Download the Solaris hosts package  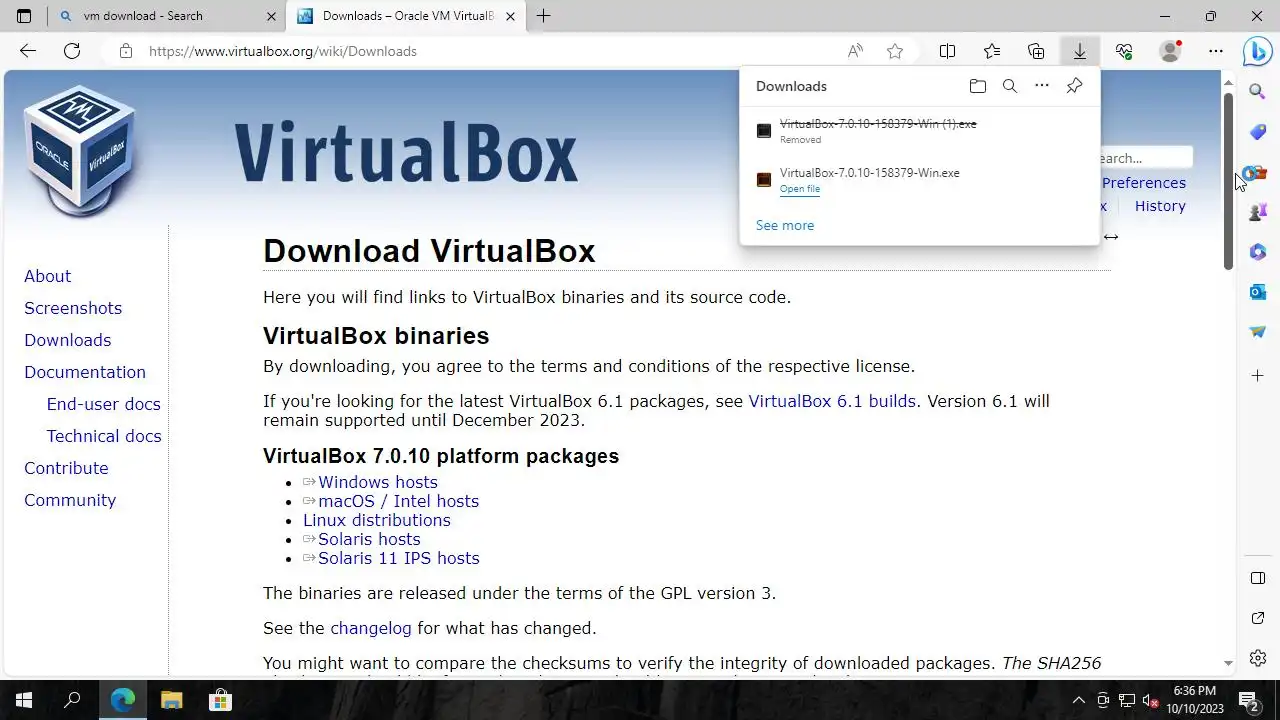coord(369,539)
